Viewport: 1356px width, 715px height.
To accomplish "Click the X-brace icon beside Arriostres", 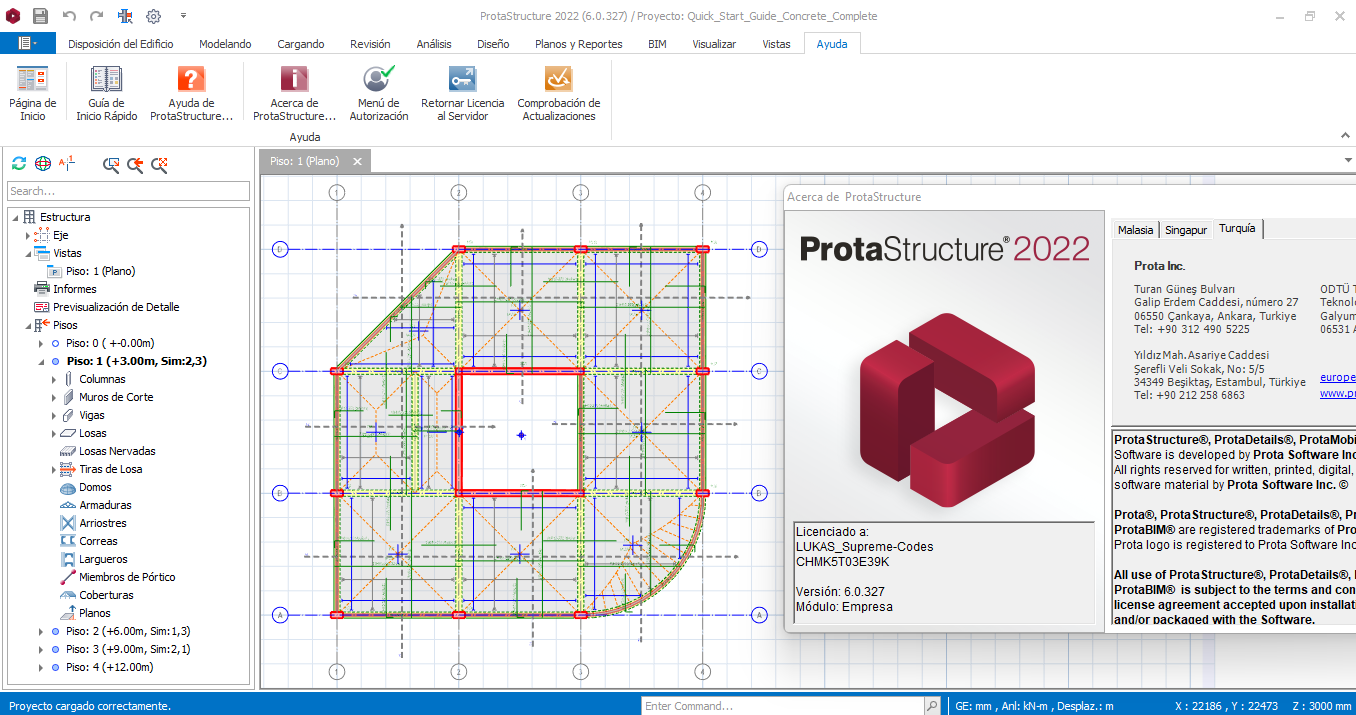I will click(68, 523).
